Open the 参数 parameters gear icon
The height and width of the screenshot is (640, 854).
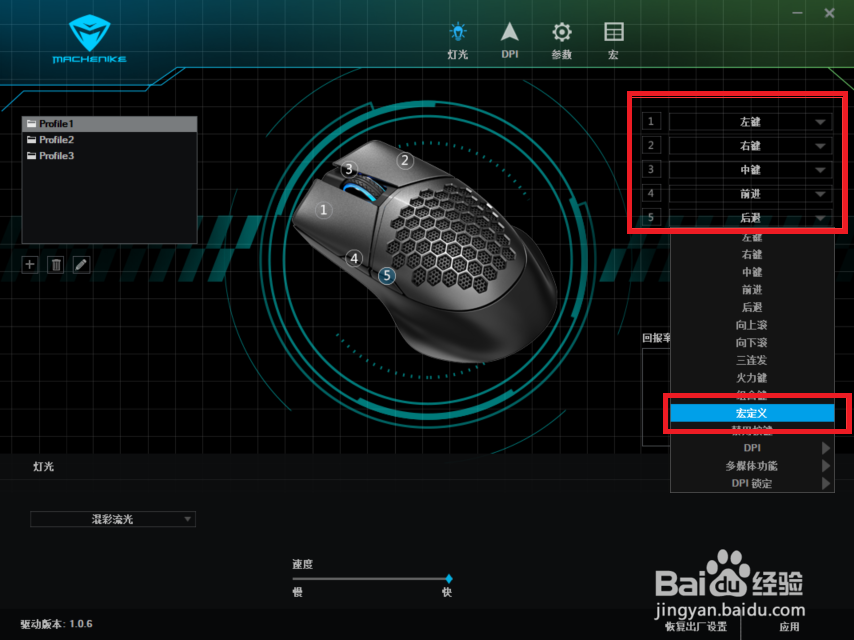(562, 41)
